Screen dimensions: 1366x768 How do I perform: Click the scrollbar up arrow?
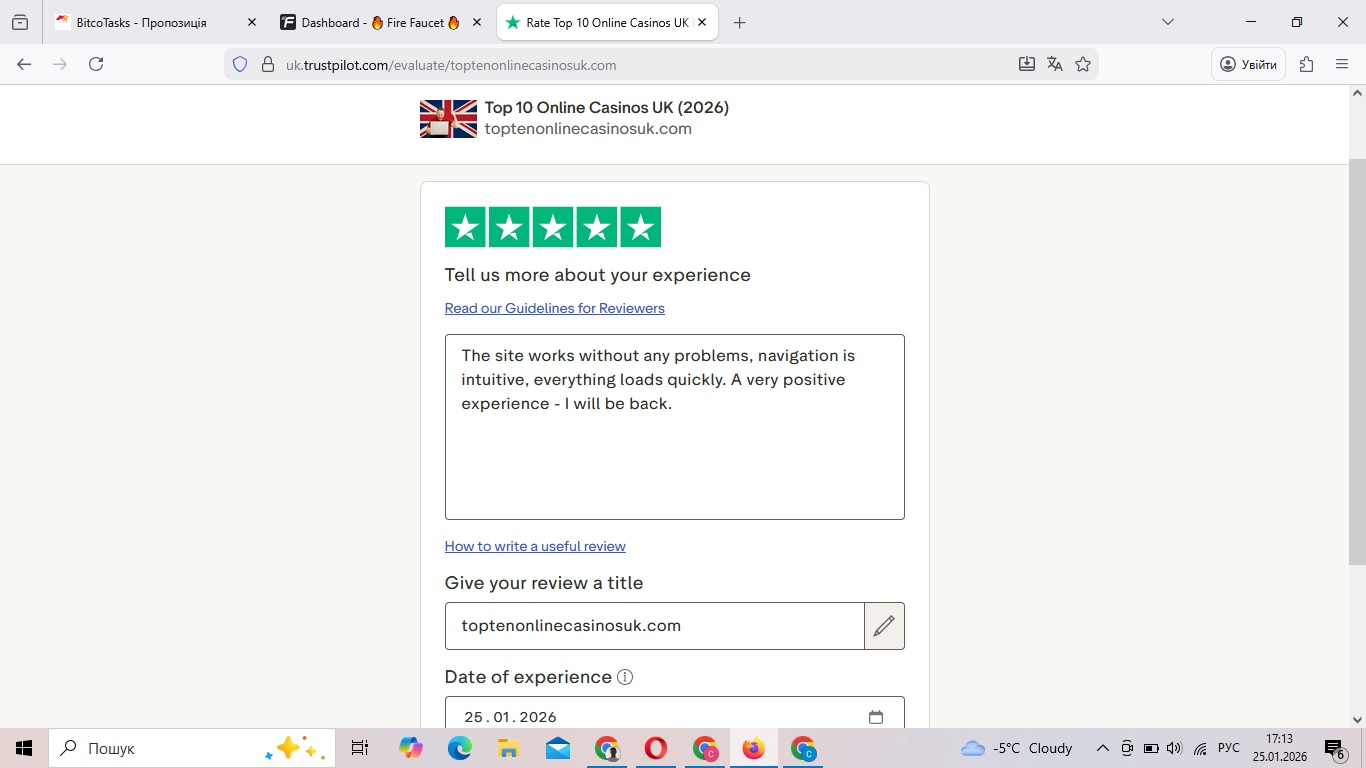1357,93
